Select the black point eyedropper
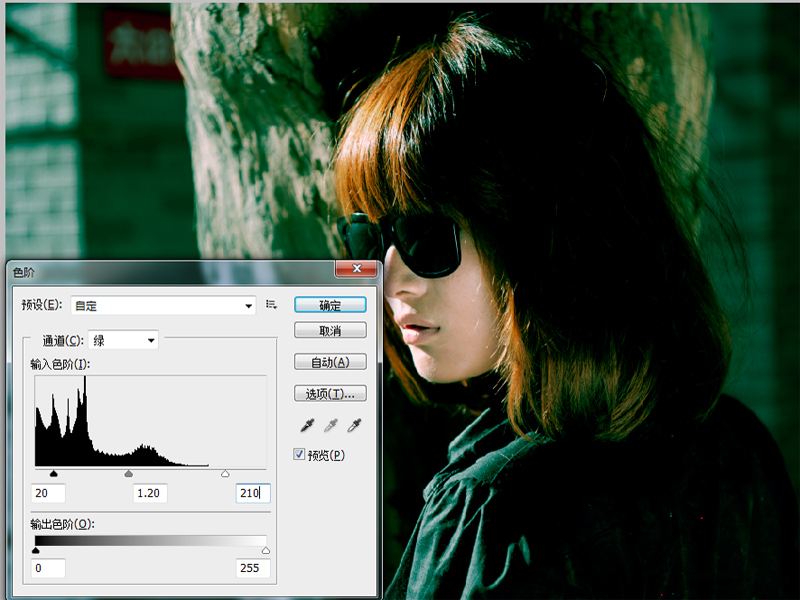Image resolution: width=800 pixels, height=600 pixels. pyautogui.click(x=309, y=426)
